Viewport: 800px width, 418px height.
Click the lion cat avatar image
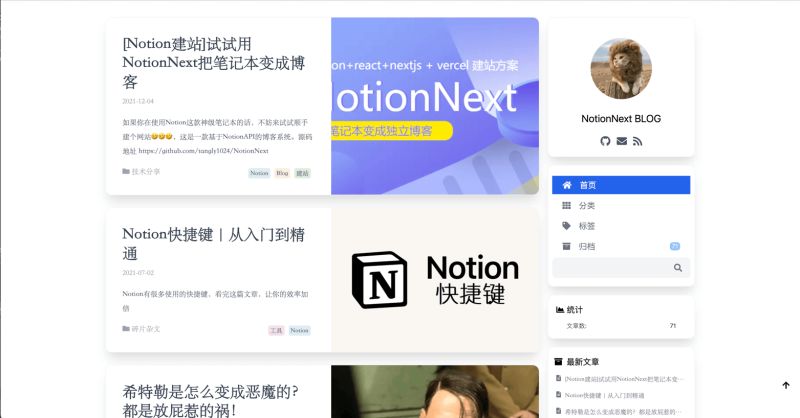[x=621, y=68]
